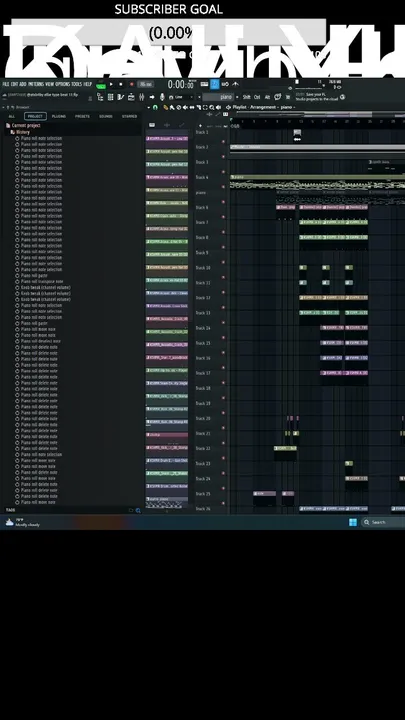The height and width of the screenshot is (720, 405).
Task: Toggle mute dot for Track 14
Action: [x=224, y=338]
